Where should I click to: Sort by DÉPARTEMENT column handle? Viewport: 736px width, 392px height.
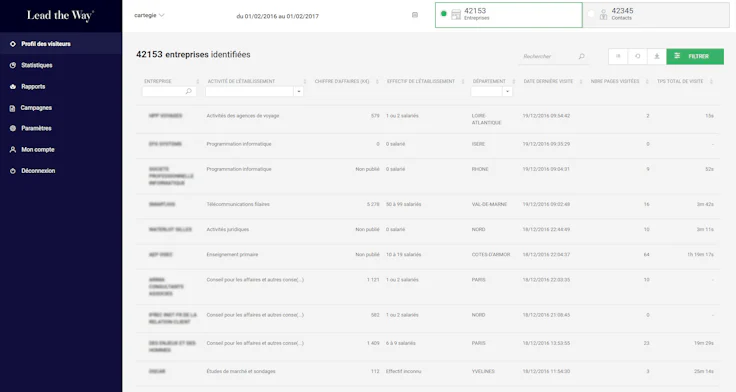click(514, 82)
